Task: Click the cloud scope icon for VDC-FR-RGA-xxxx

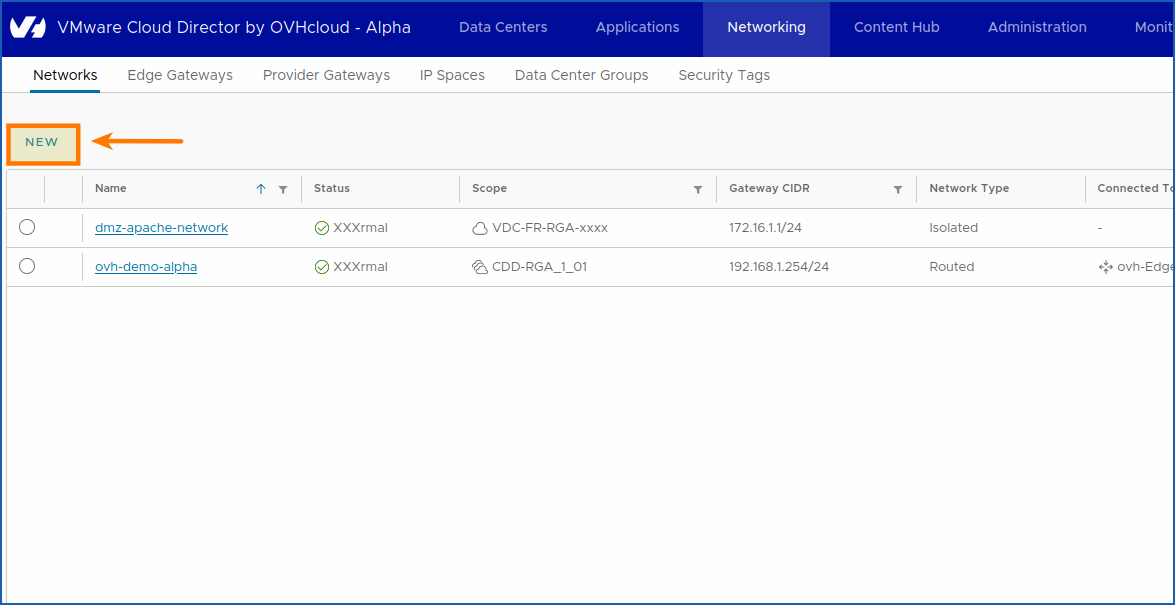Action: click(481, 227)
